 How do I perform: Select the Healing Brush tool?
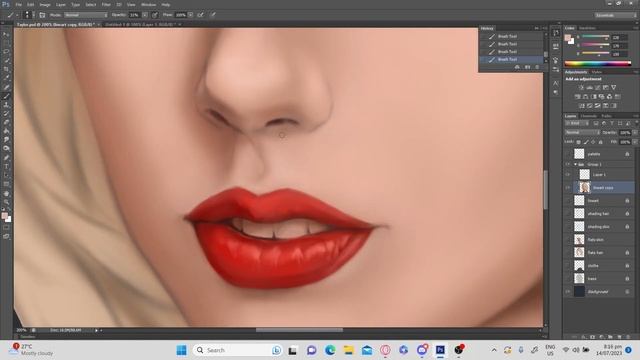pyautogui.click(x=6, y=87)
